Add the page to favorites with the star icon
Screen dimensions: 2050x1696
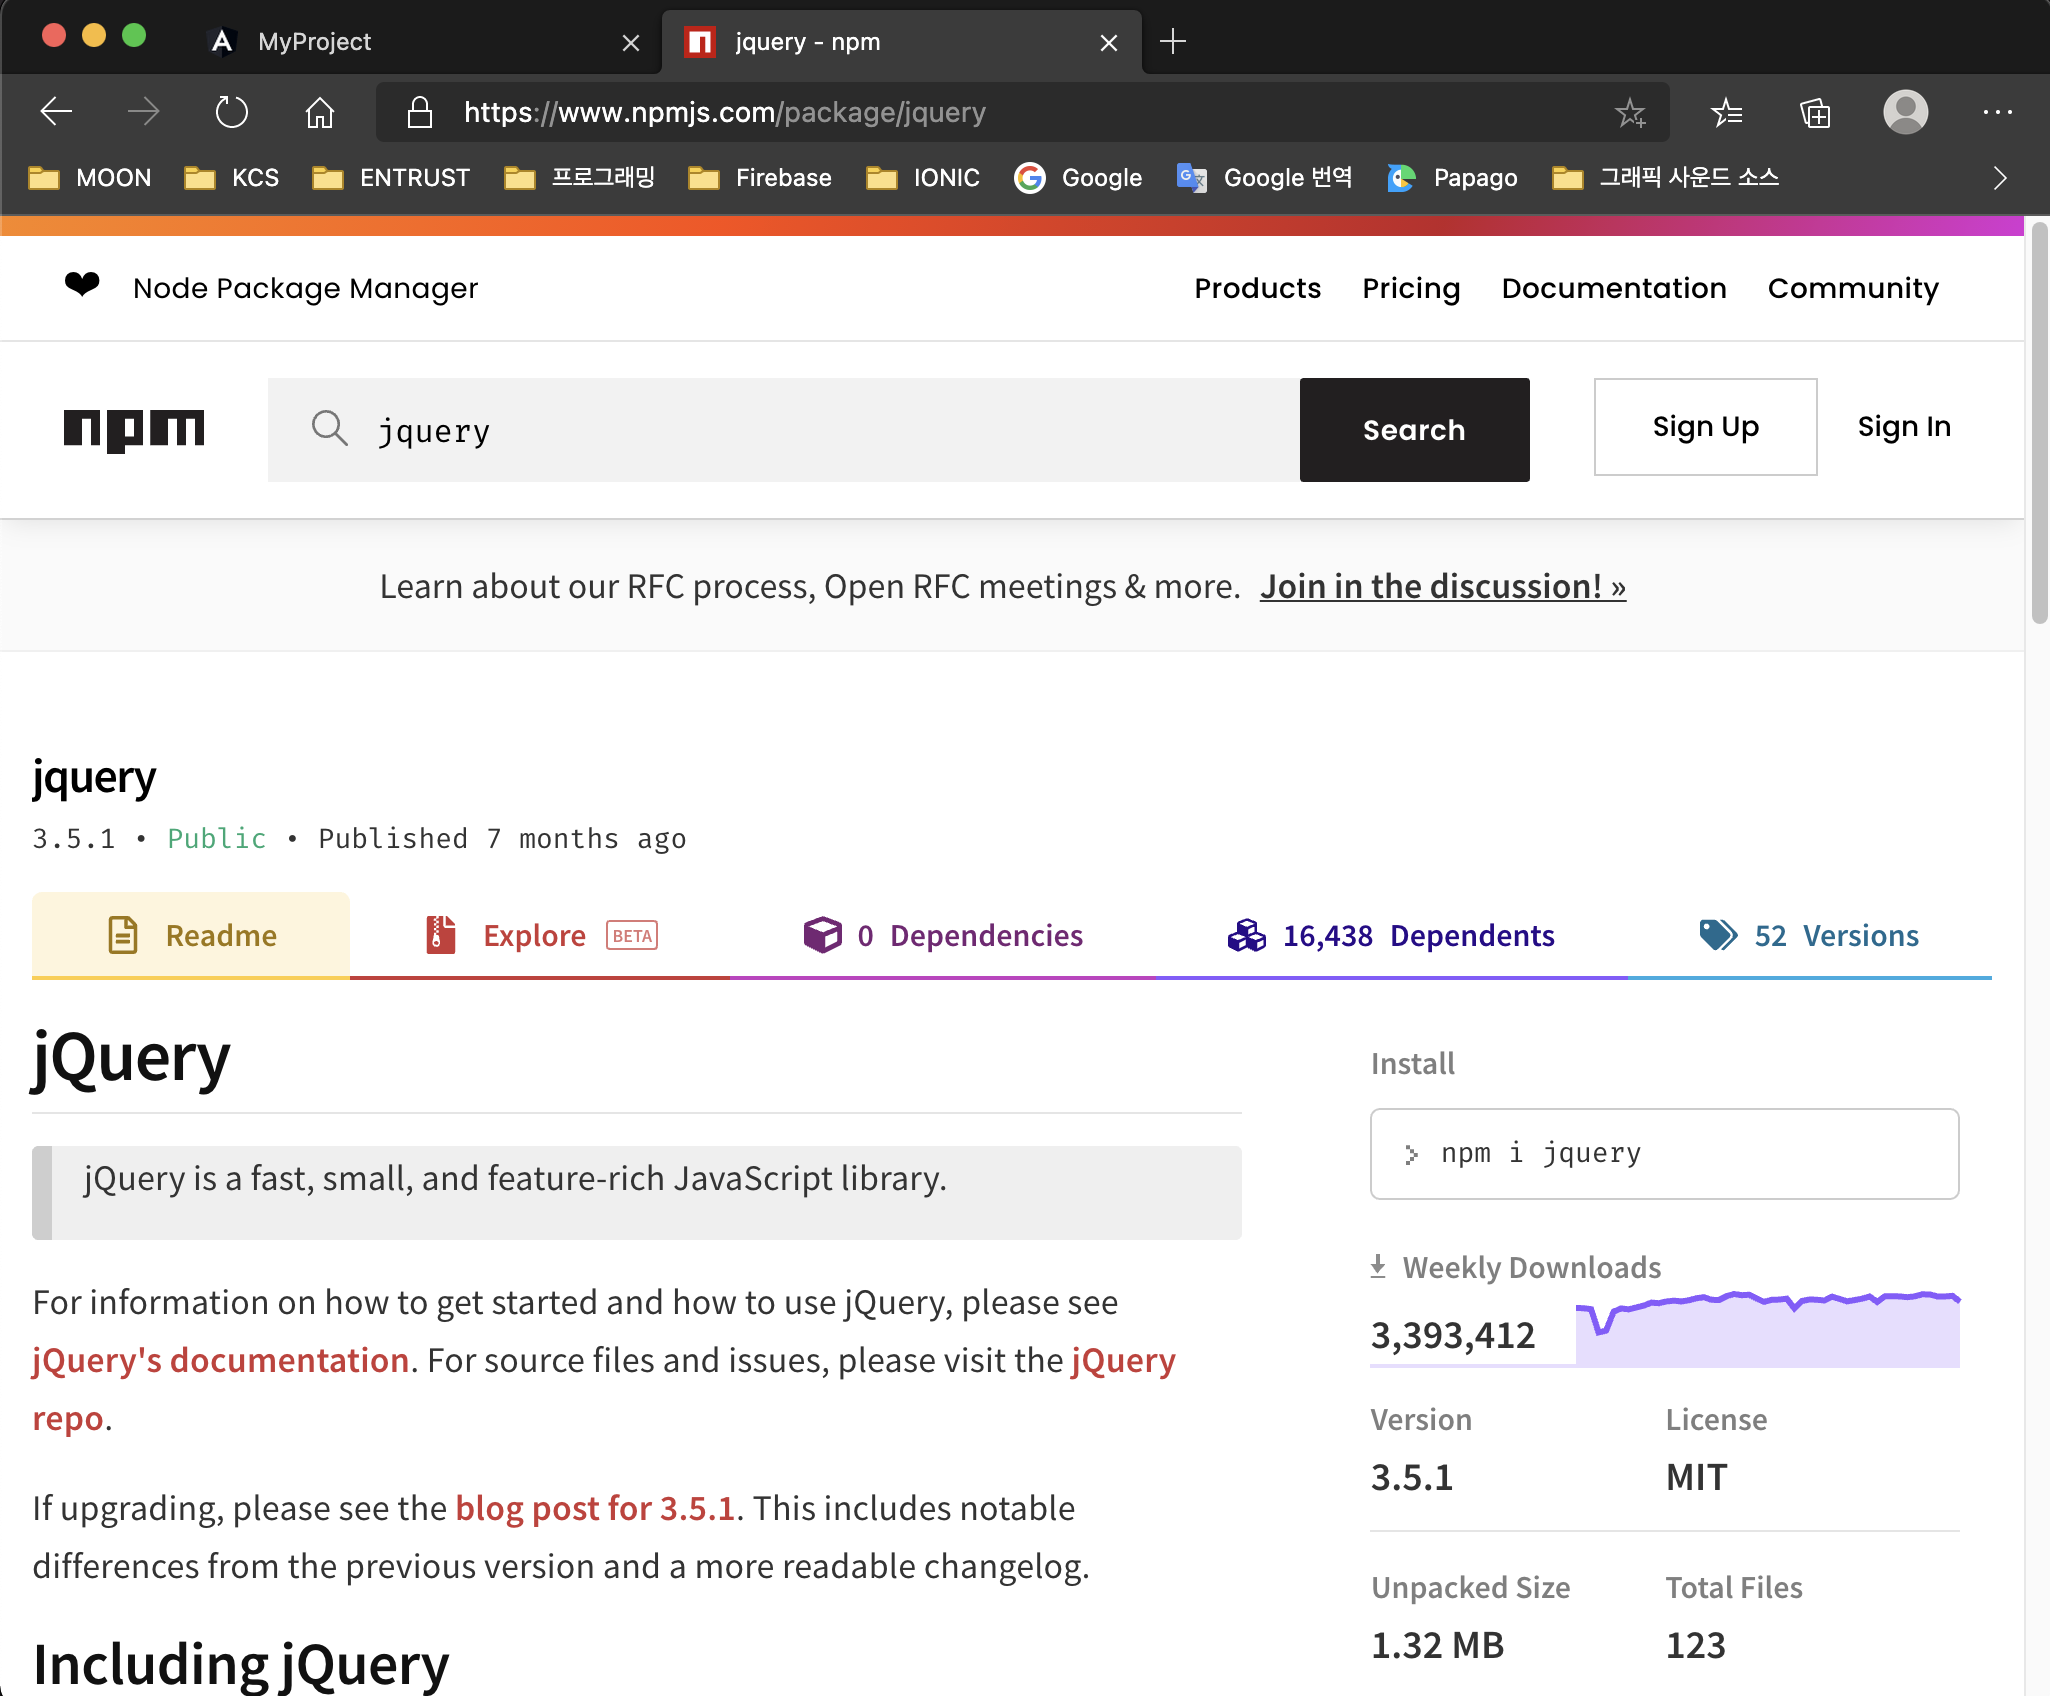click(x=1630, y=112)
